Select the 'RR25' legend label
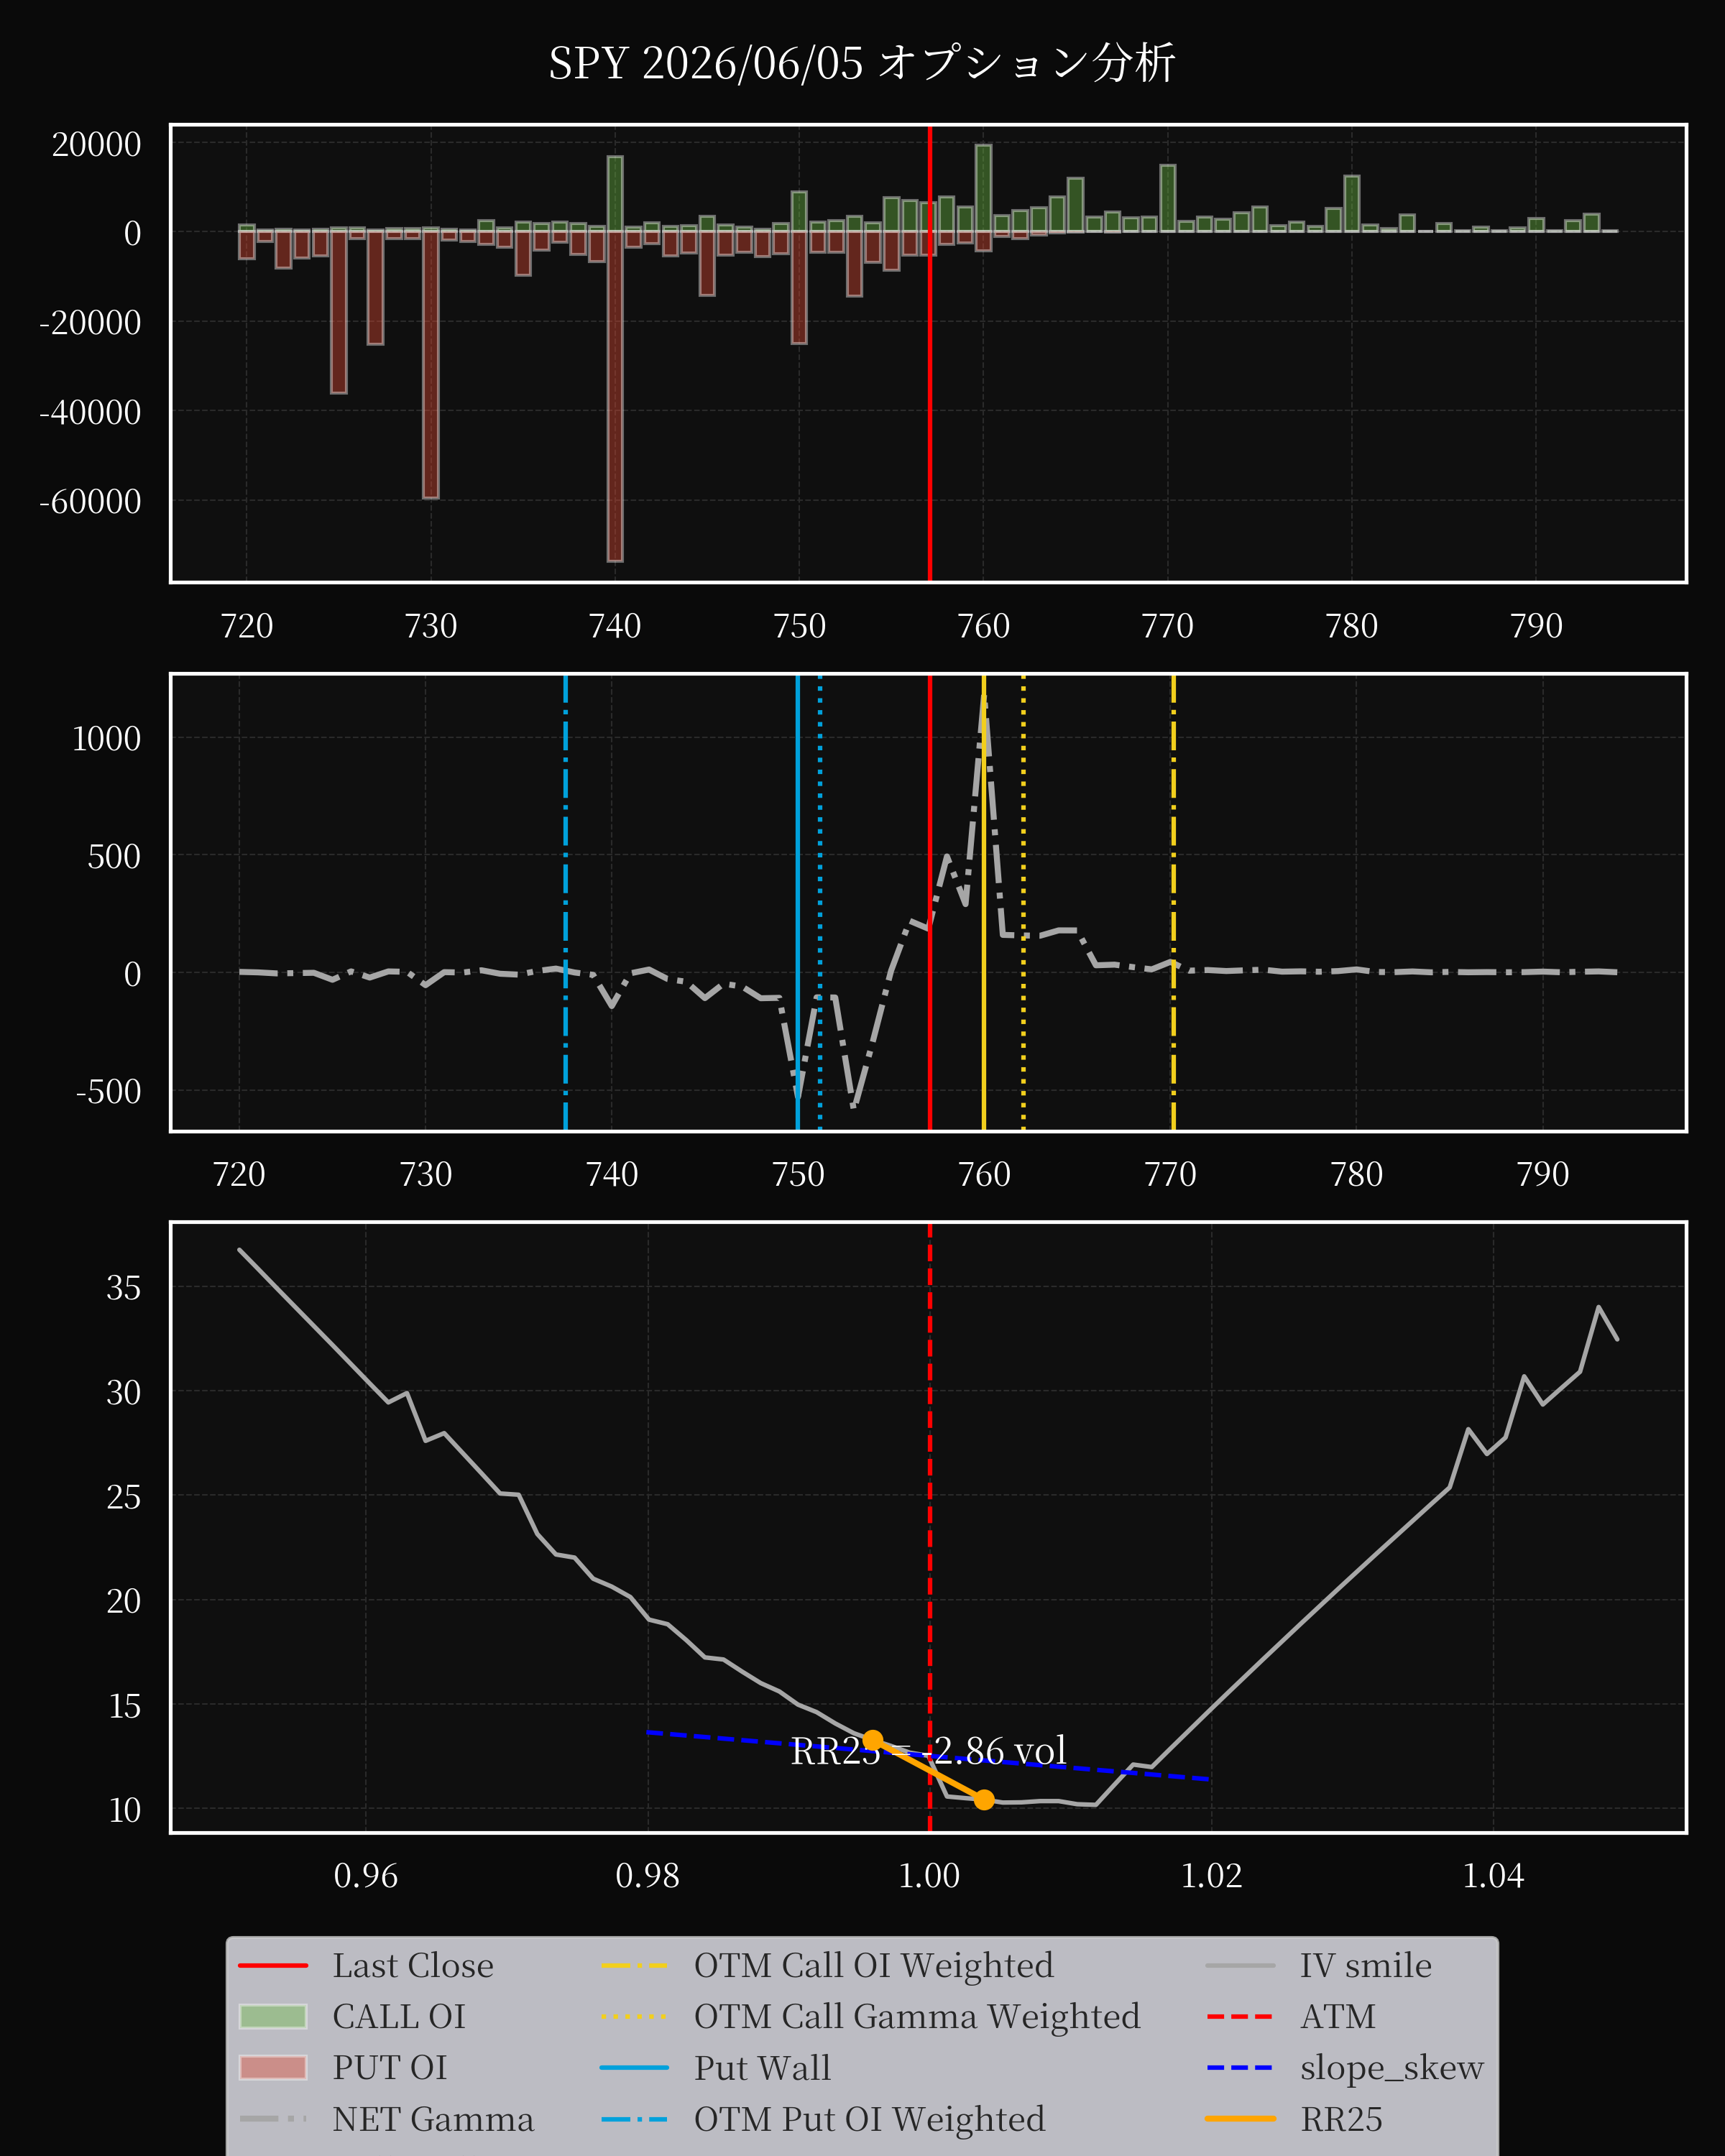Viewport: 1725px width, 2156px height. 1341,2118
